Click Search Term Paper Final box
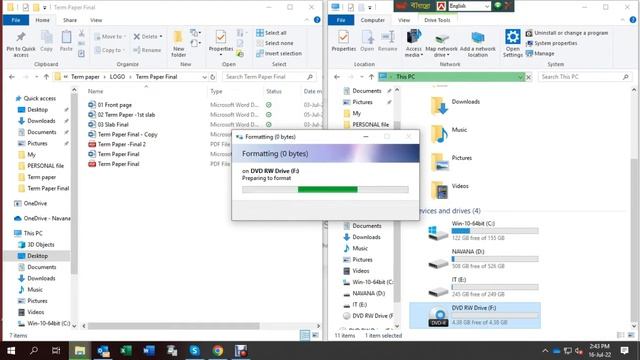640x360 pixels. (x=269, y=77)
